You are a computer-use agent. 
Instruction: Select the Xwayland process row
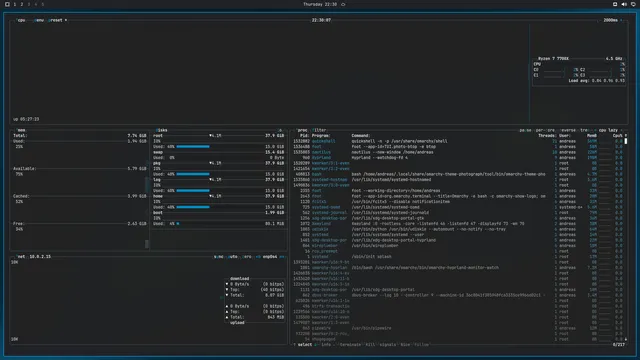tap(457, 224)
